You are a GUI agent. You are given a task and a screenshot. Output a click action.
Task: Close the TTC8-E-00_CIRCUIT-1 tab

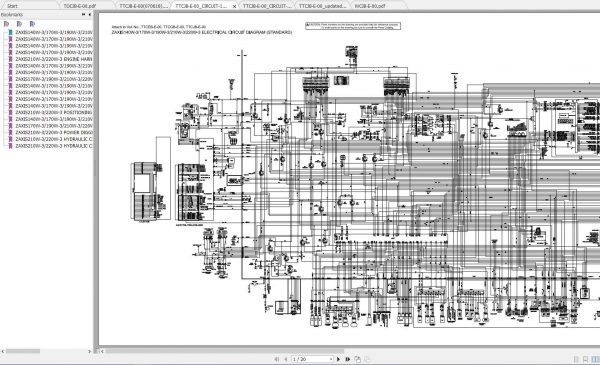(x=234, y=6)
